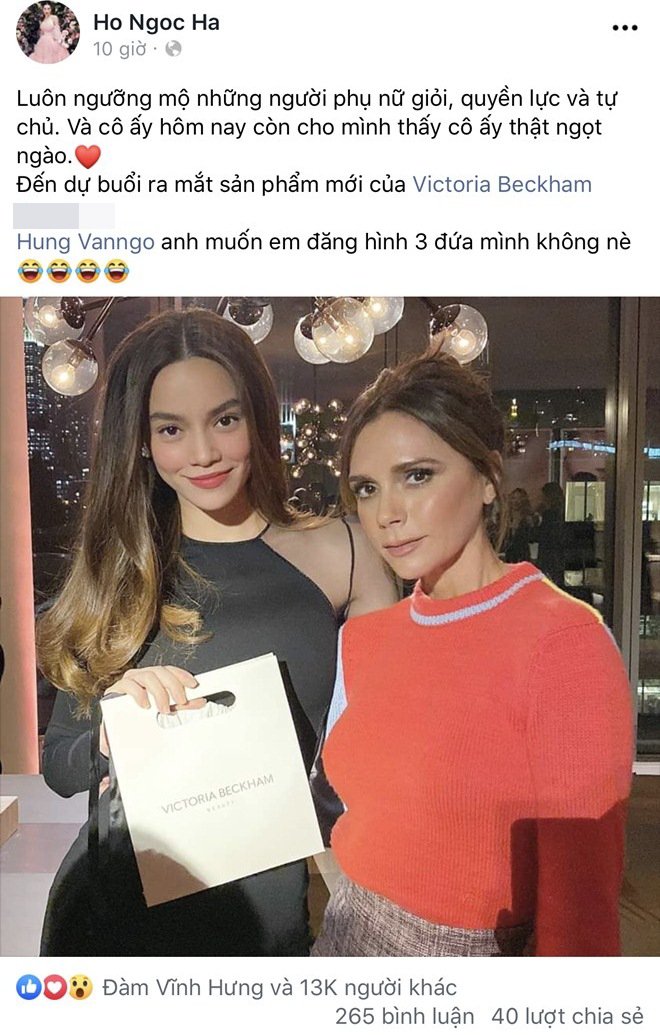Open the 265 bình luận comments
This screenshot has width=660, height=1035.
(405, 1017)
